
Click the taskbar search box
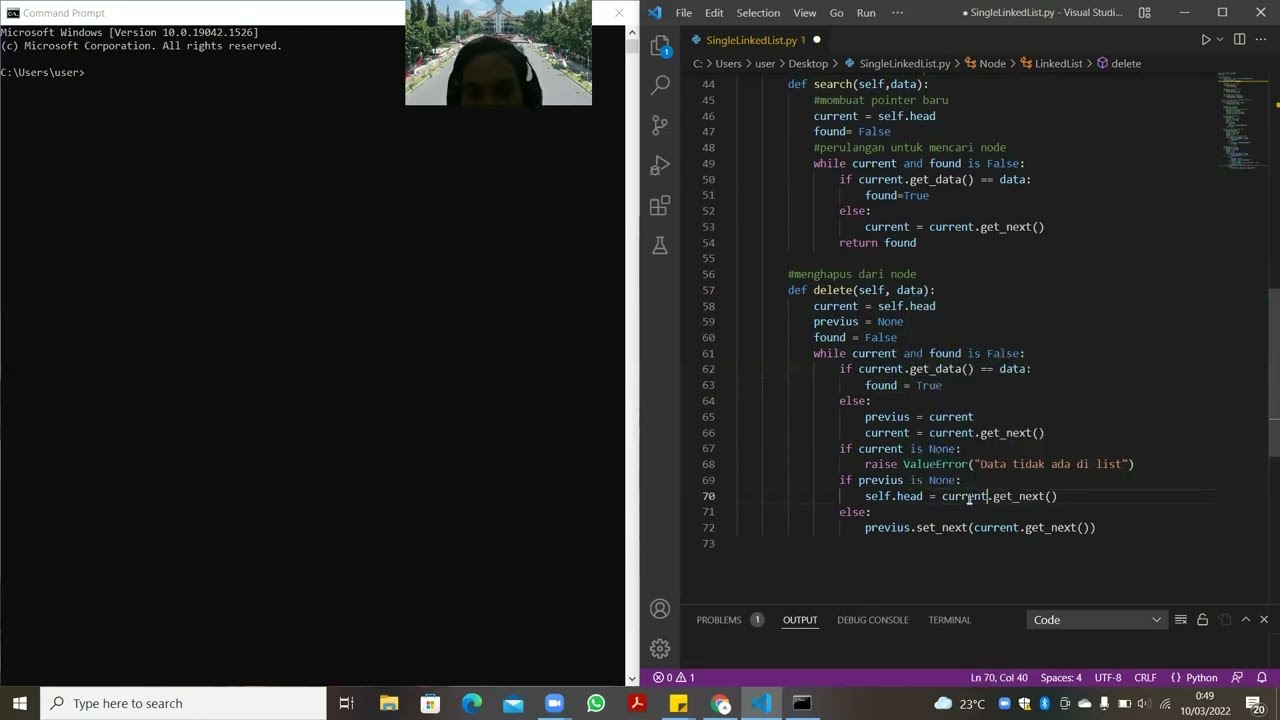[183, 703]
